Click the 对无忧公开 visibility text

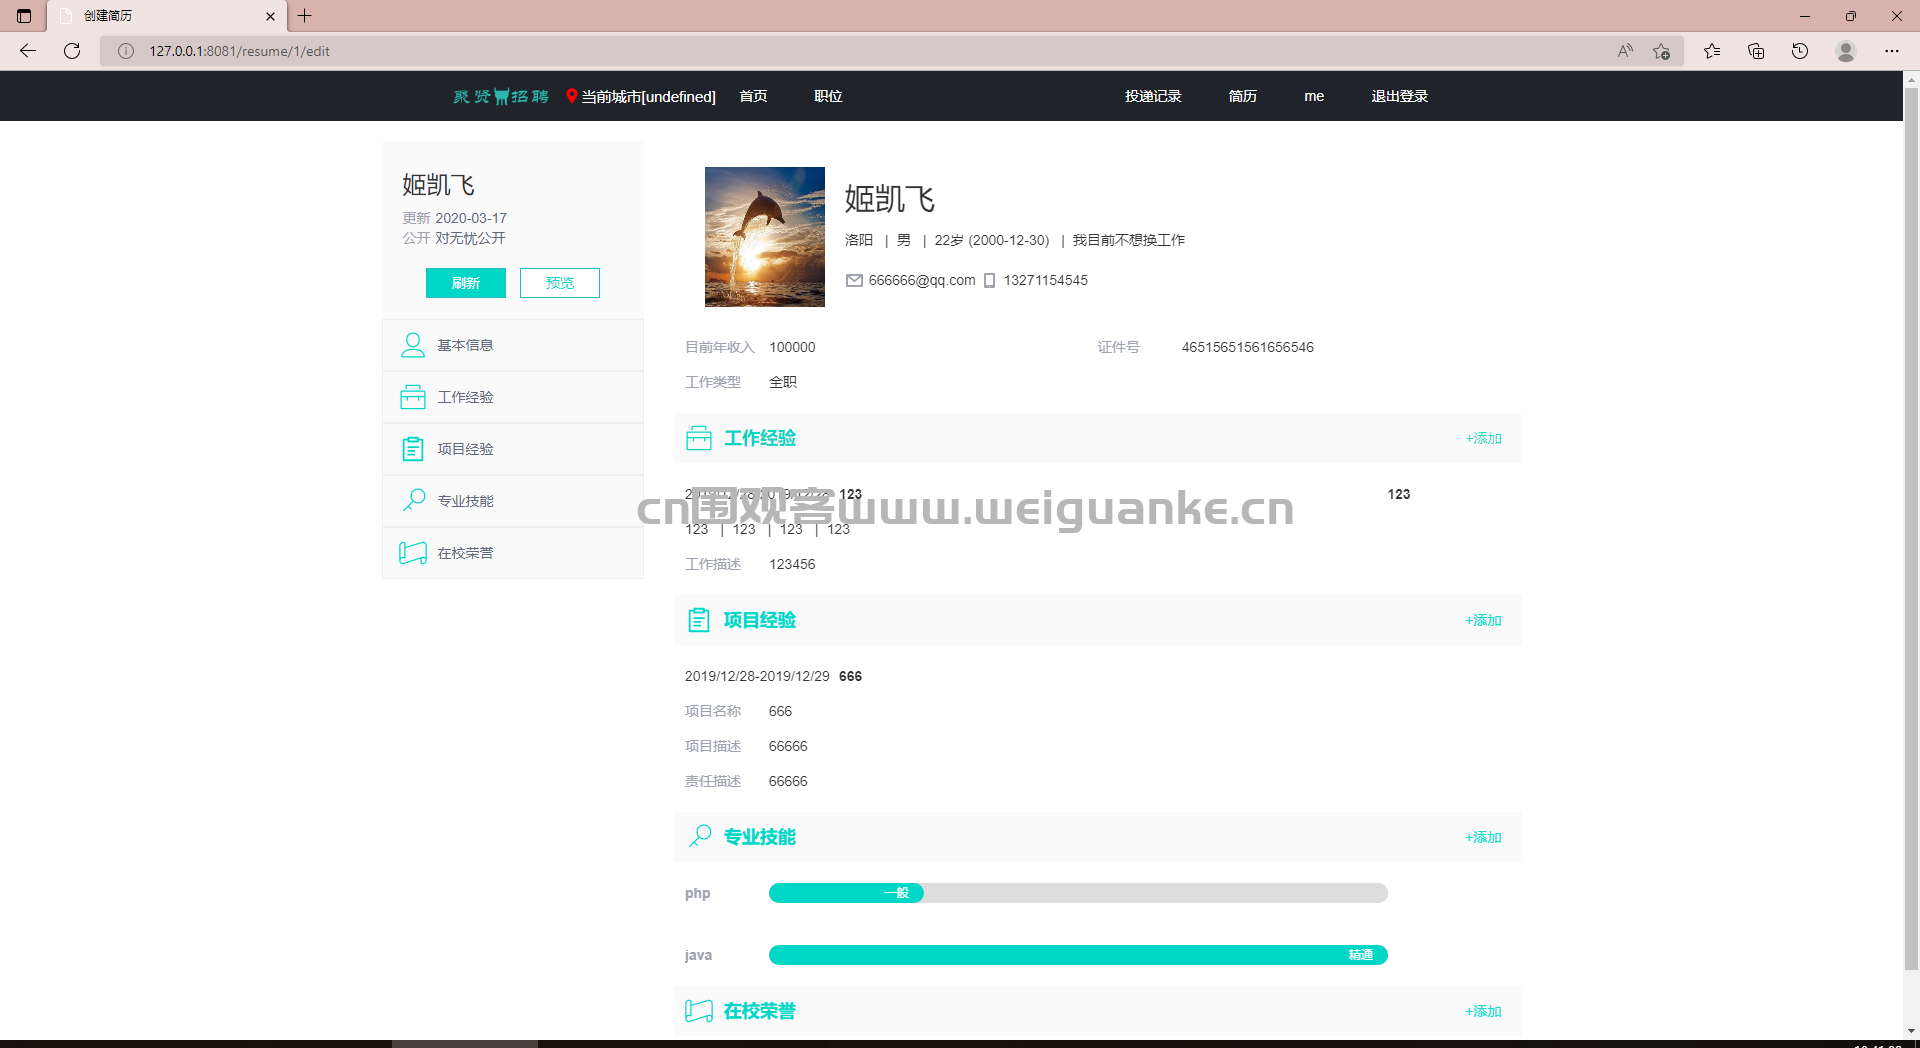point(470,238)
